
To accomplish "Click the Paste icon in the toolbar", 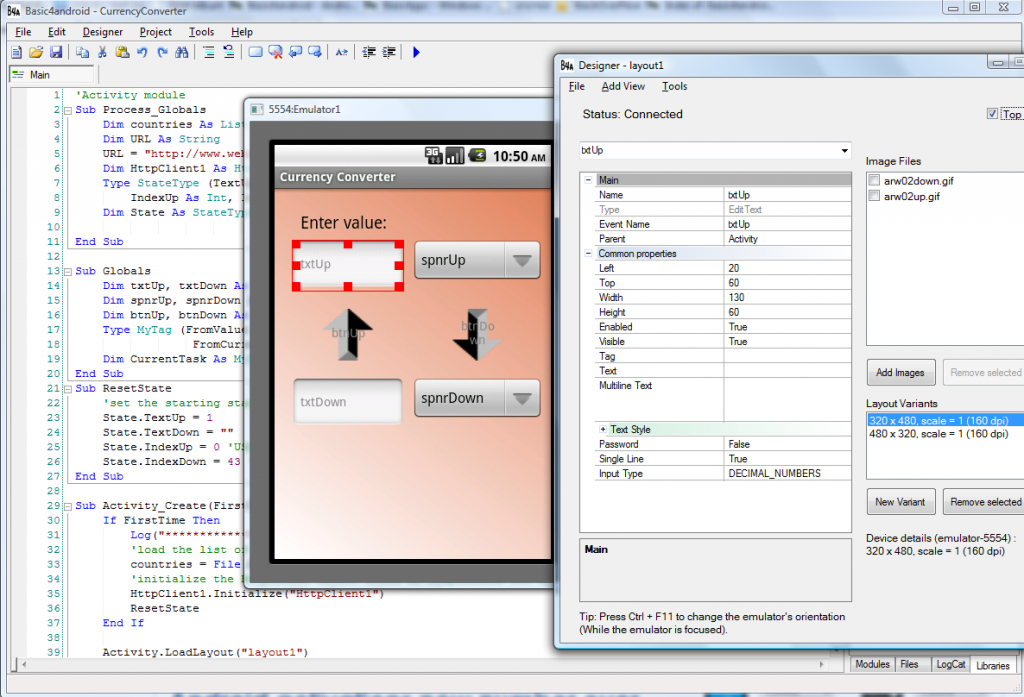I will [122, 52].
